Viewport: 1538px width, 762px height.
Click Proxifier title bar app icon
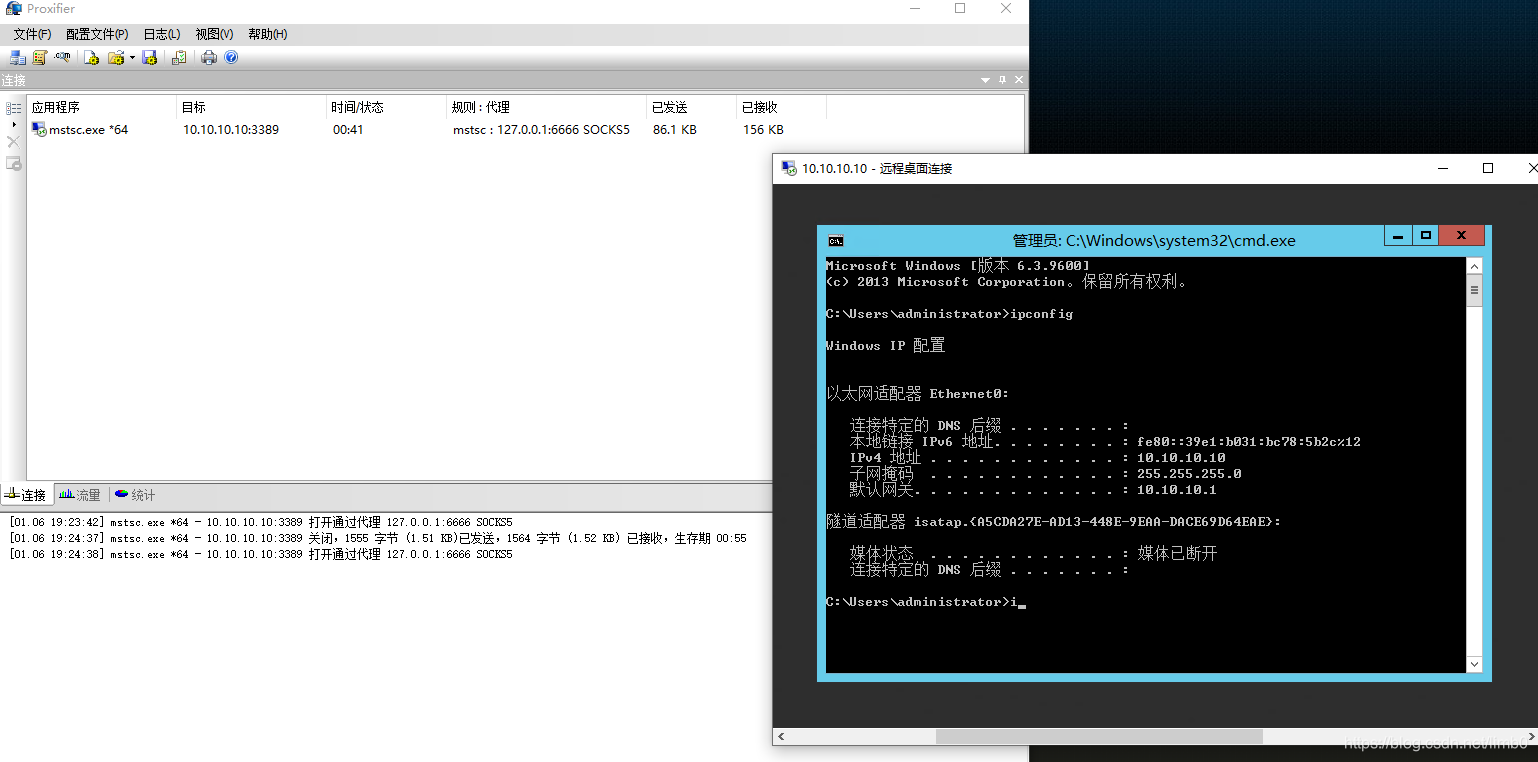(14, 9)
